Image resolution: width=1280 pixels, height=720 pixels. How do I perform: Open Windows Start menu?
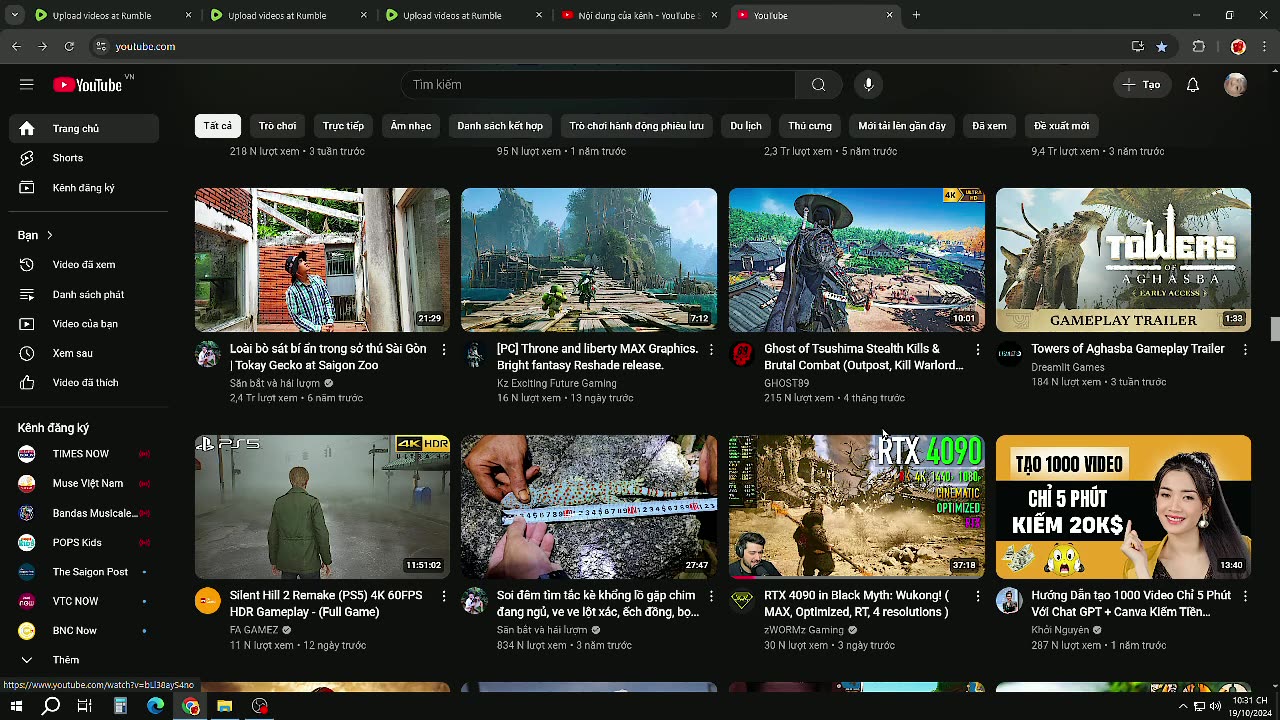tap(16, 706)
